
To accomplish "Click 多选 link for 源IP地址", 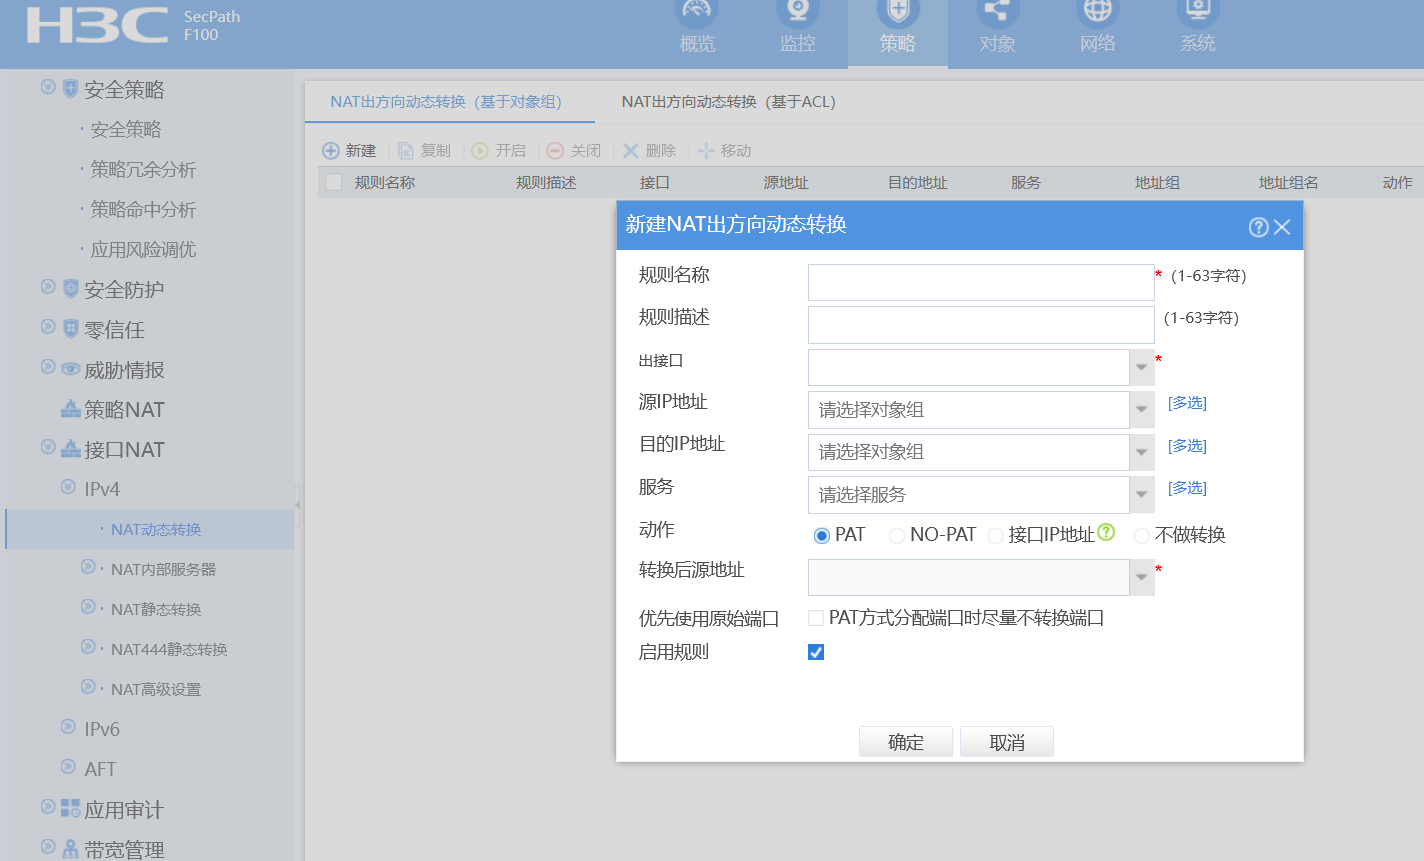I will point(1187,403).
